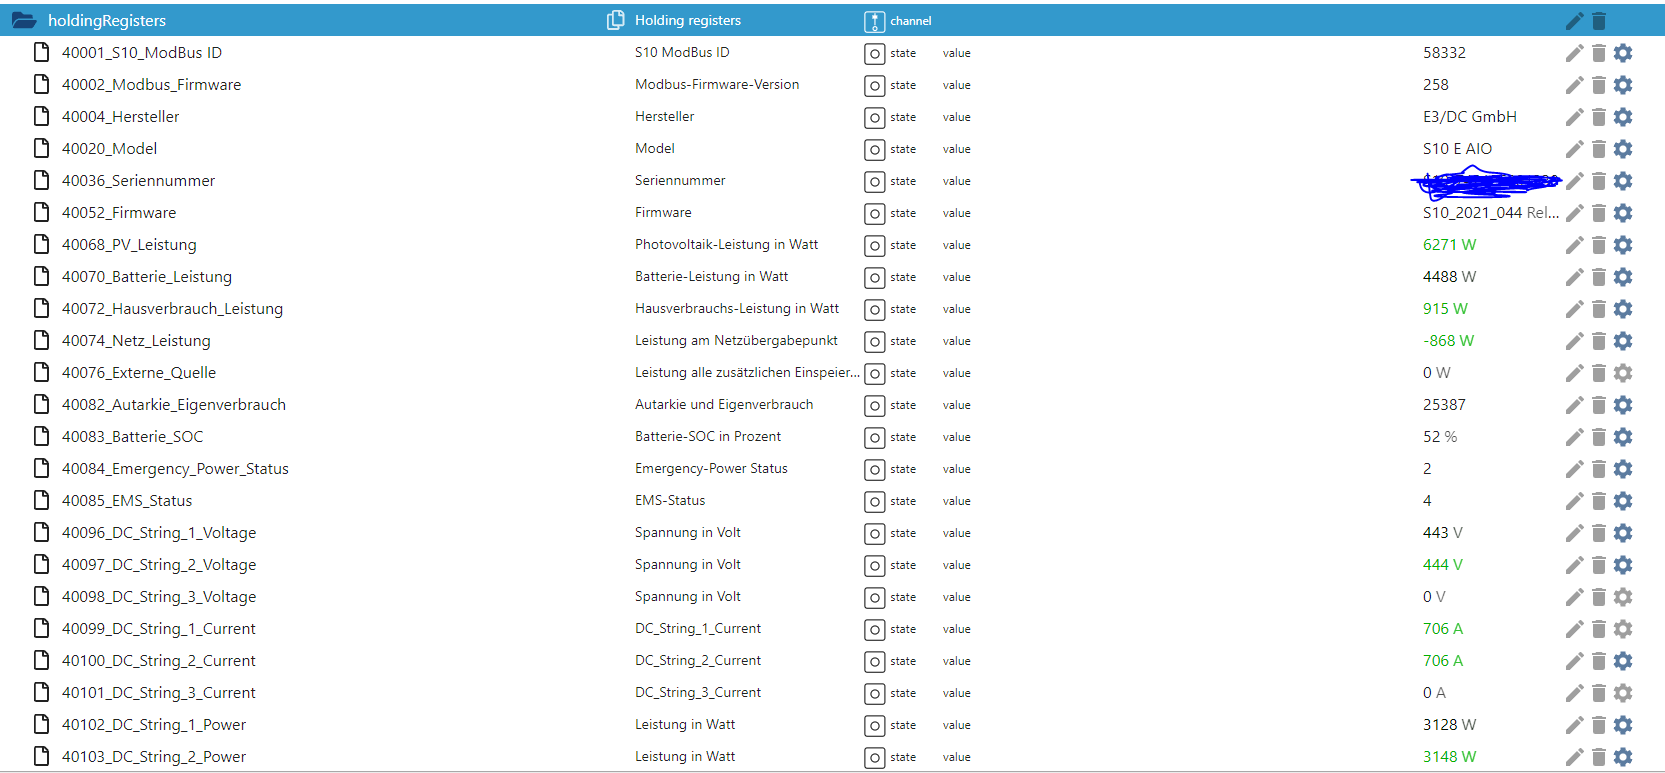Click the Emergency-Power Status description
The image size is (1665, 773).
pos(711,469)
